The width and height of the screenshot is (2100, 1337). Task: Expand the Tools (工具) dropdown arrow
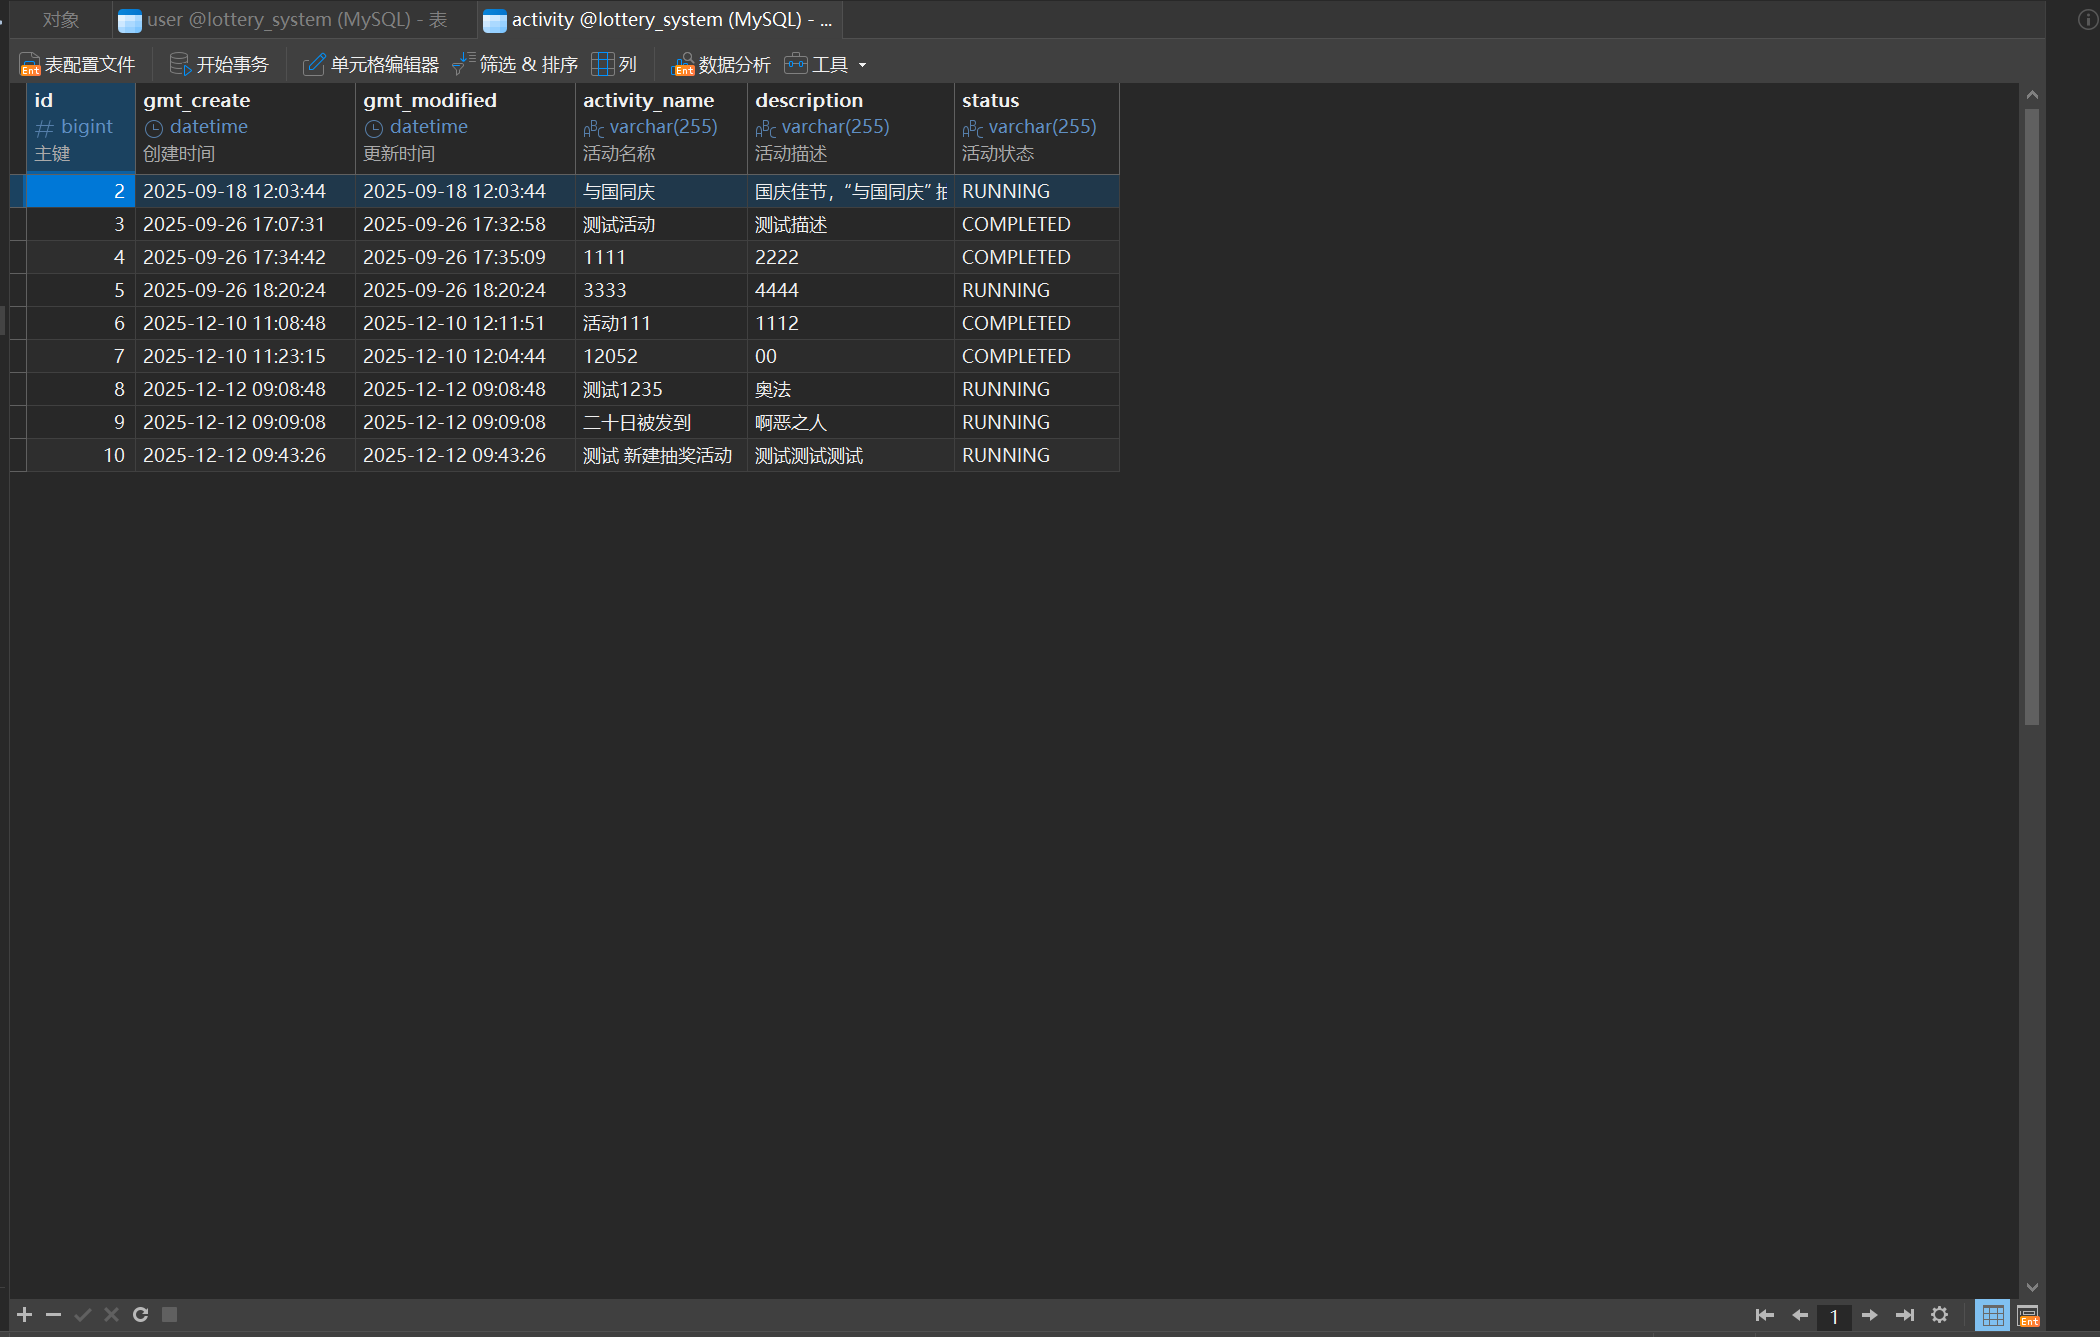863,66
